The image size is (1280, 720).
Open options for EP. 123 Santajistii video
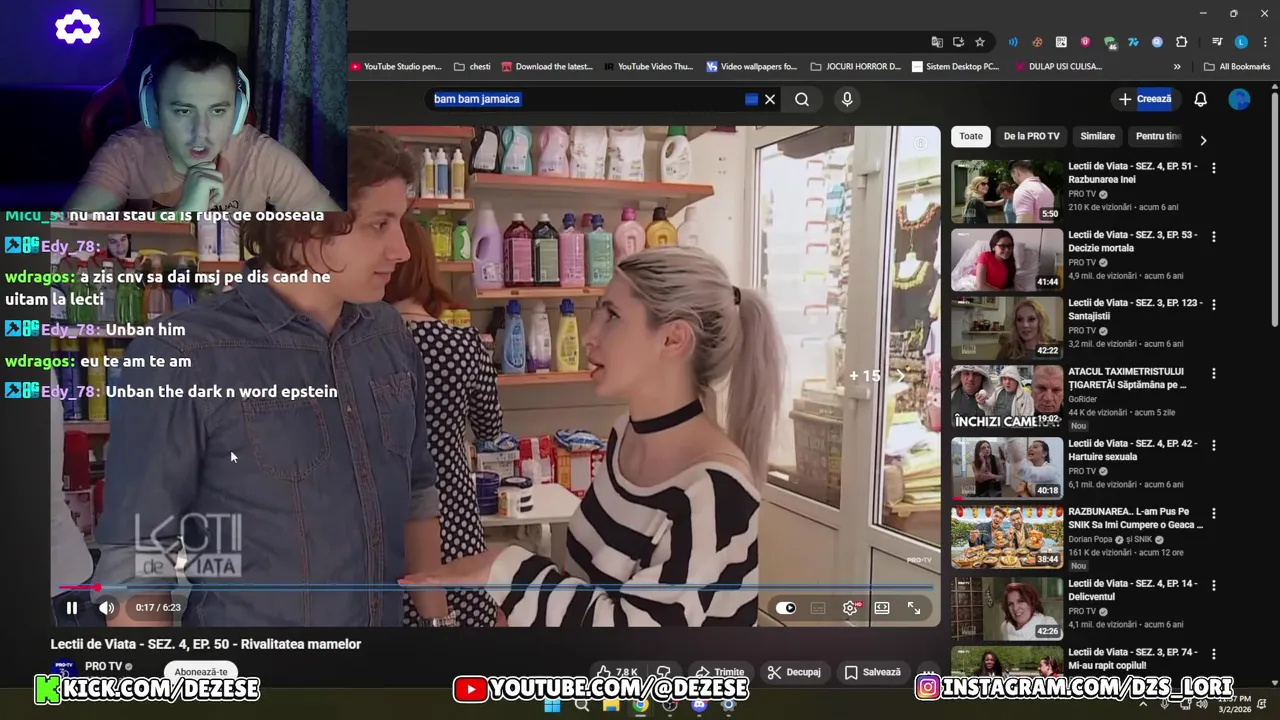[1214, 304]
